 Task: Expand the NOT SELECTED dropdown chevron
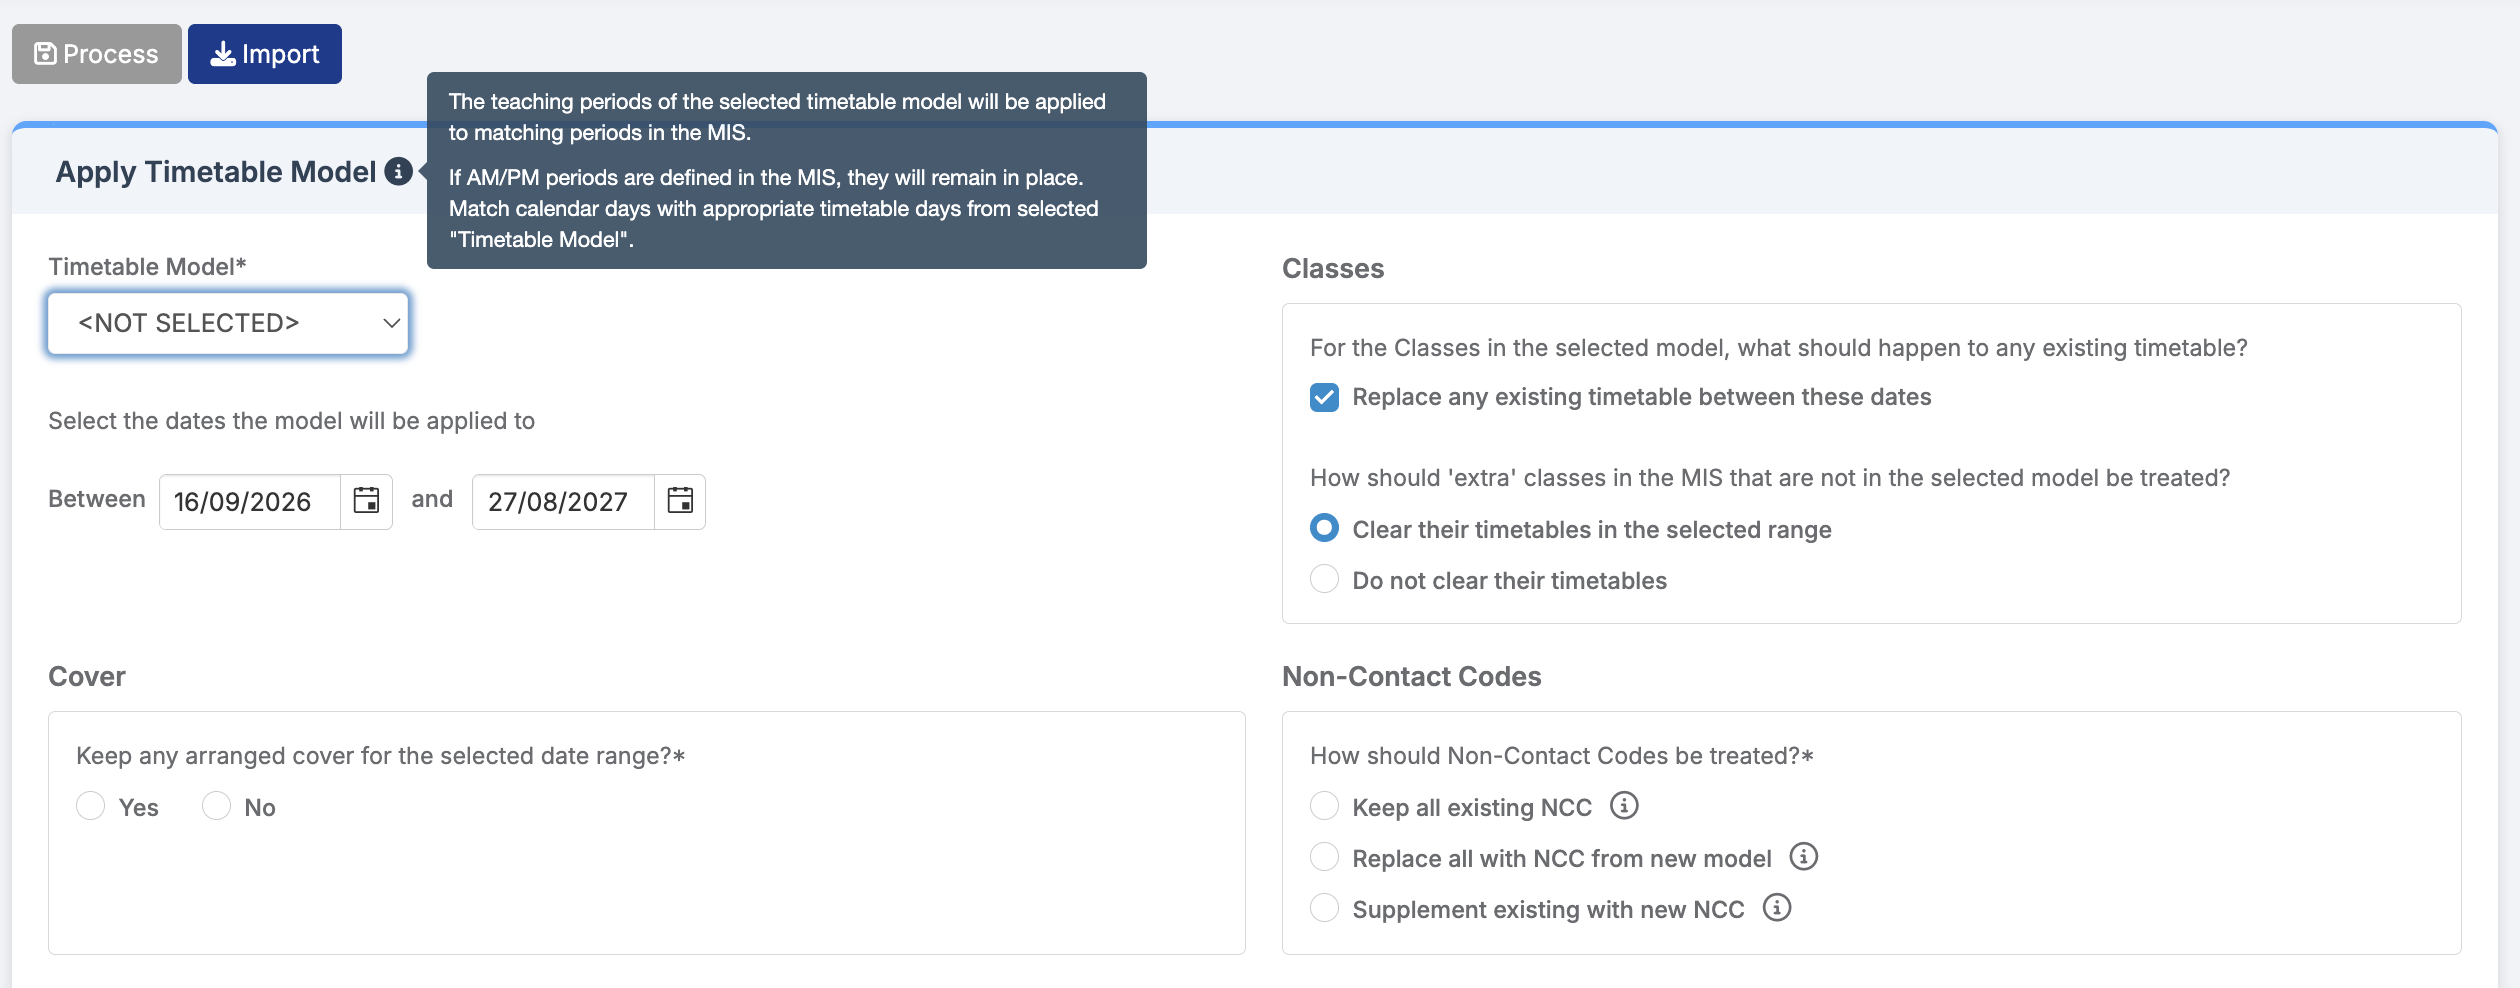(391, 323)
